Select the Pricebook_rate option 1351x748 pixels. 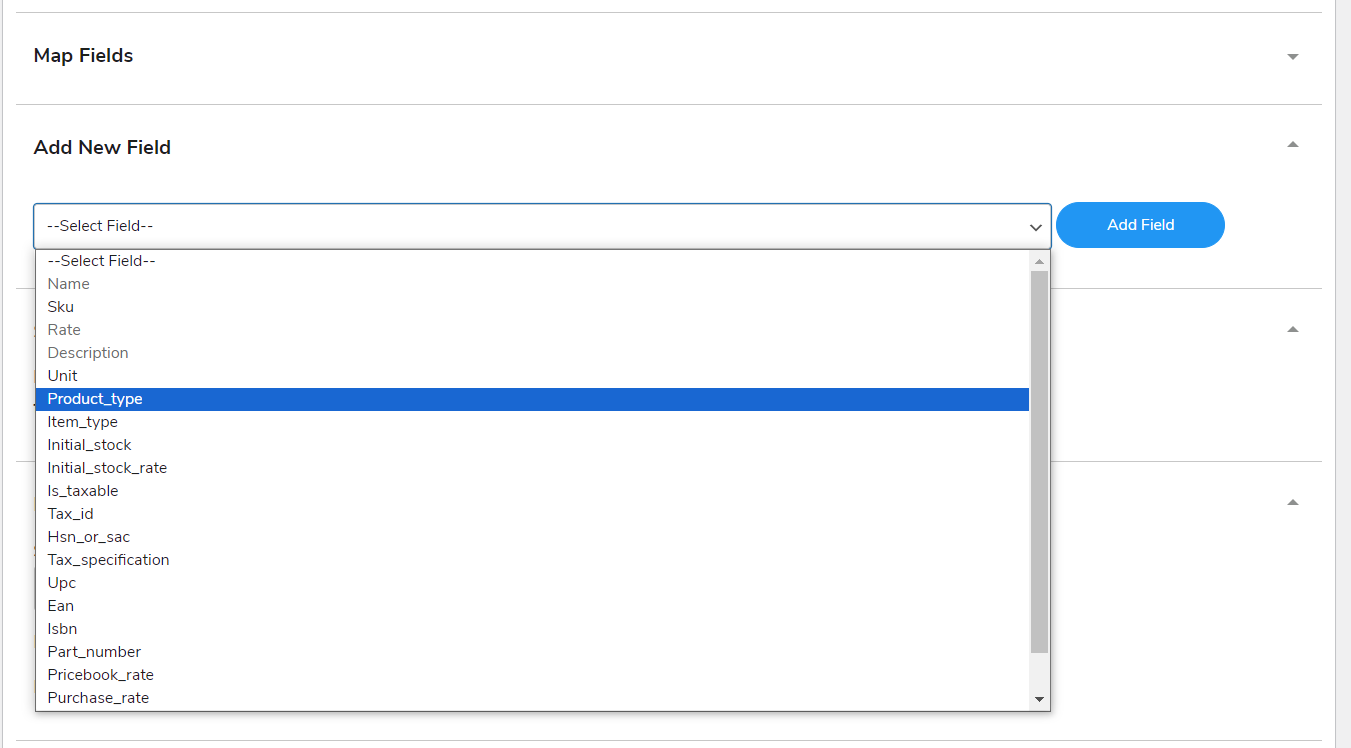pyautogui.click(x=100, y=674)
